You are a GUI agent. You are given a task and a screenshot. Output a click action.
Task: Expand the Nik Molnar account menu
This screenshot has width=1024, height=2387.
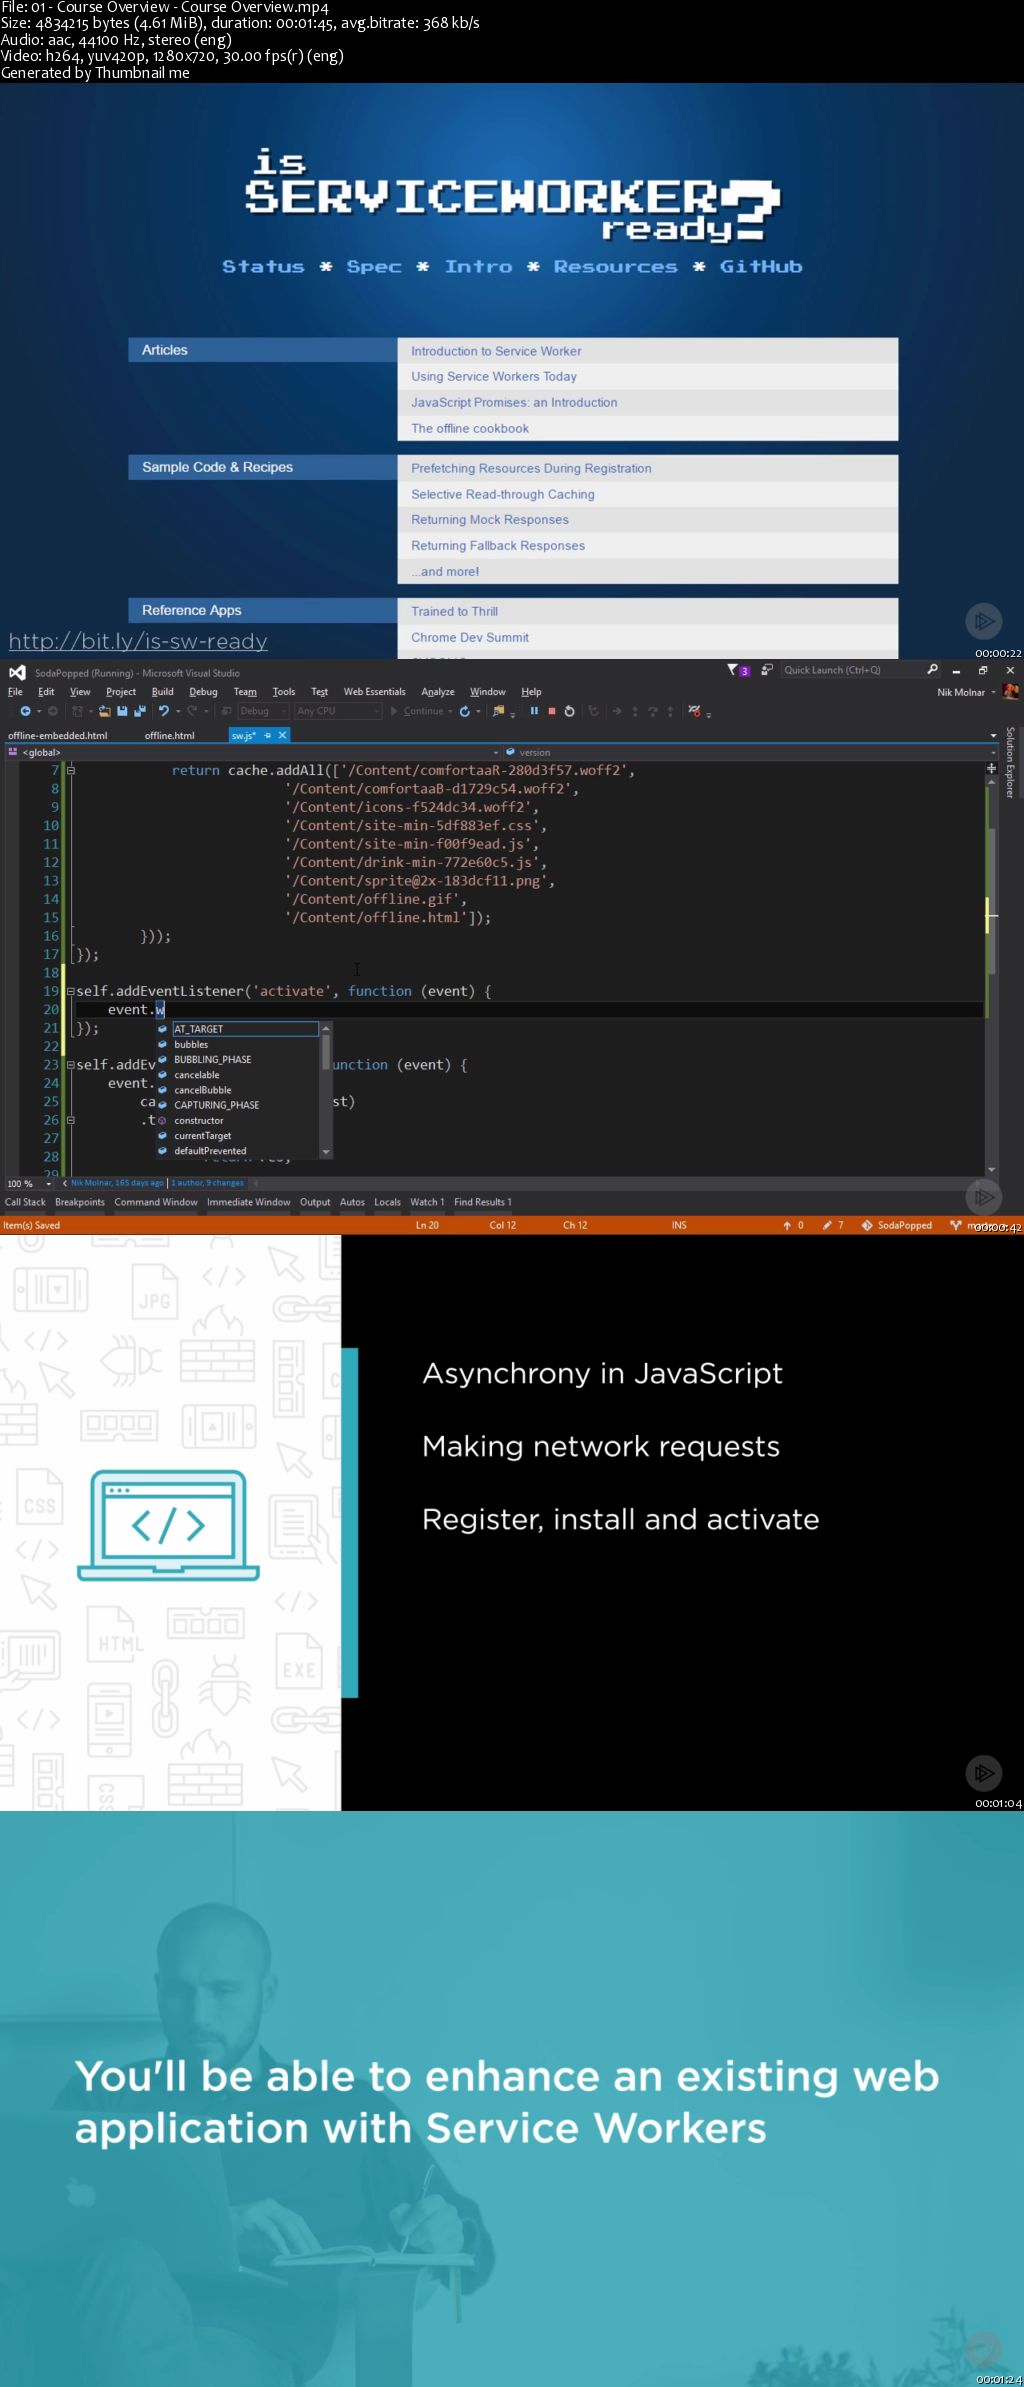[966, 692]
